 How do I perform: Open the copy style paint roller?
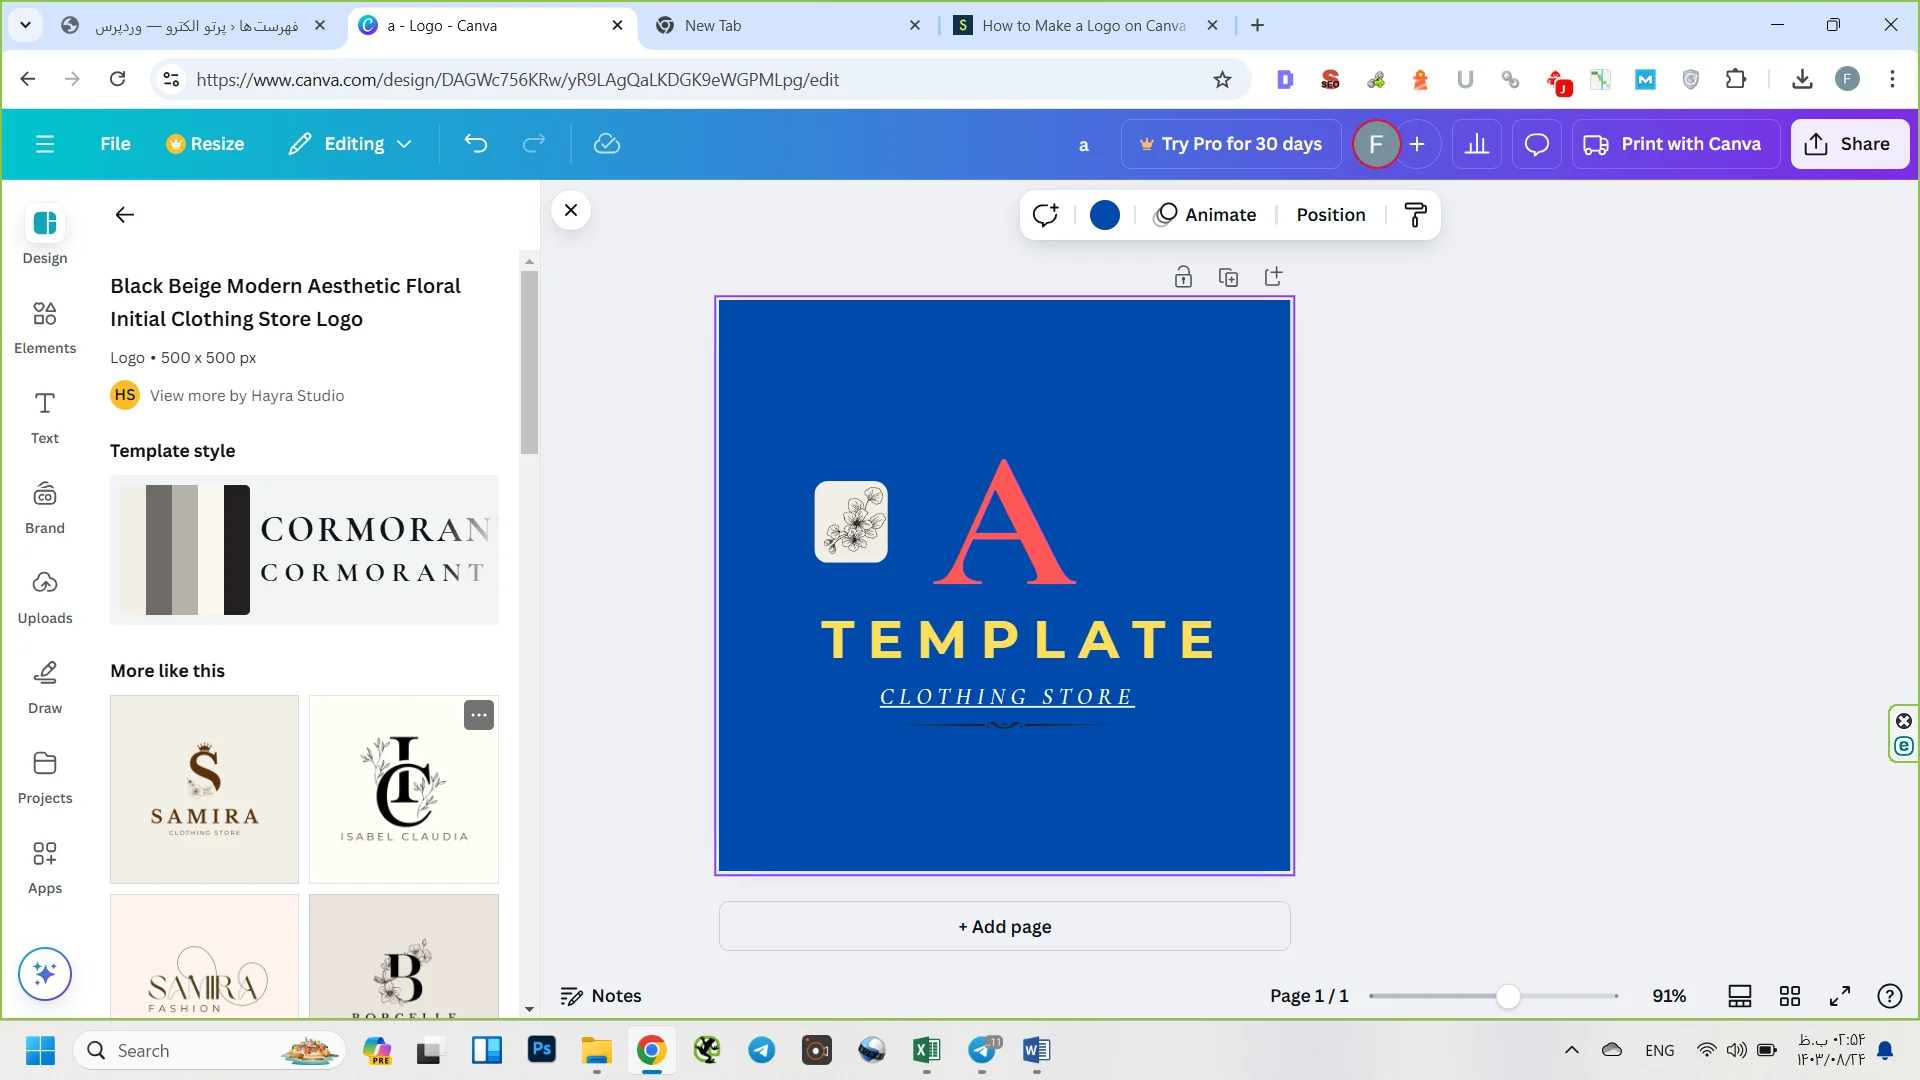(x=1415, y=215)
